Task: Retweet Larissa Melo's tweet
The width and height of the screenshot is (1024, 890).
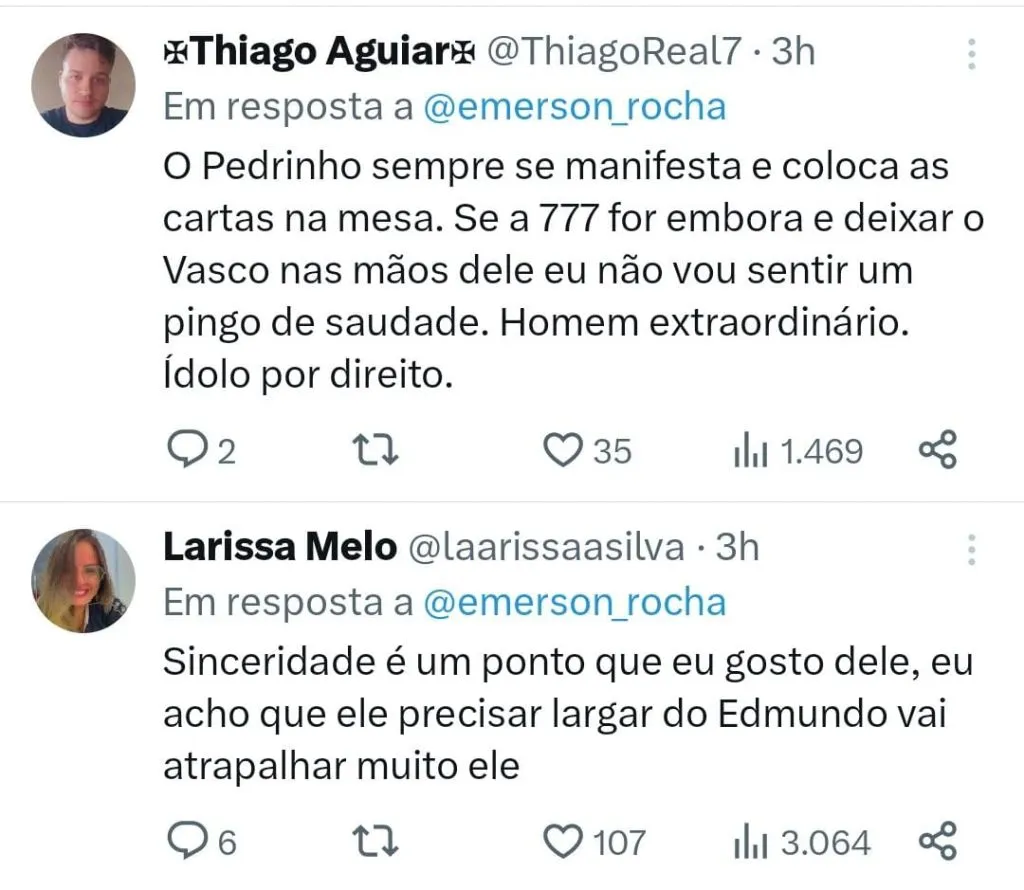Action: point(378,841)
